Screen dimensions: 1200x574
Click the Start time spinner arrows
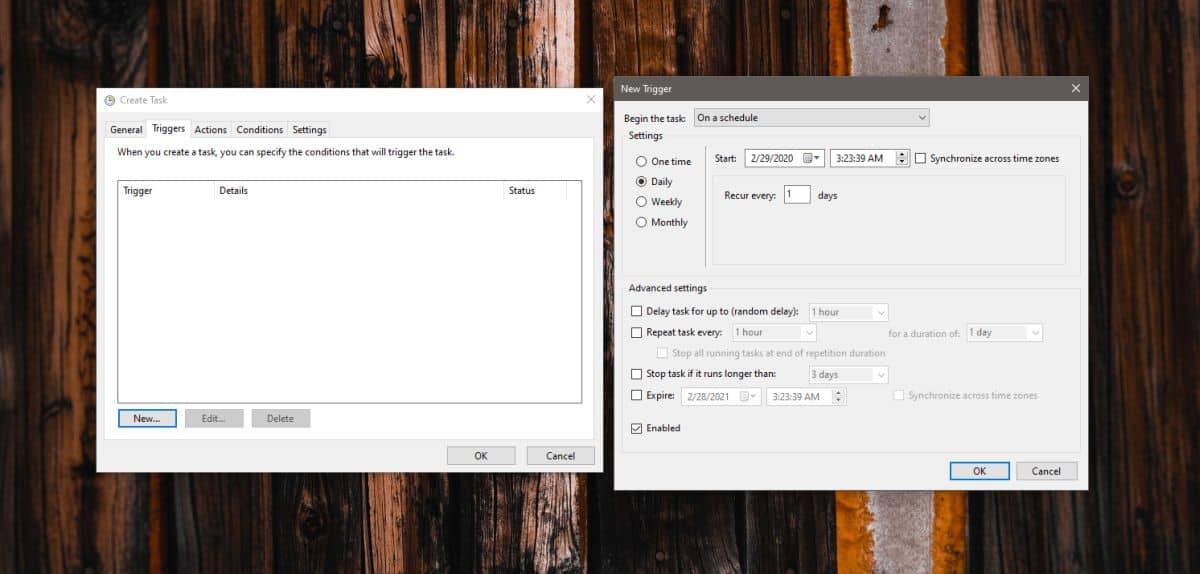902,158
